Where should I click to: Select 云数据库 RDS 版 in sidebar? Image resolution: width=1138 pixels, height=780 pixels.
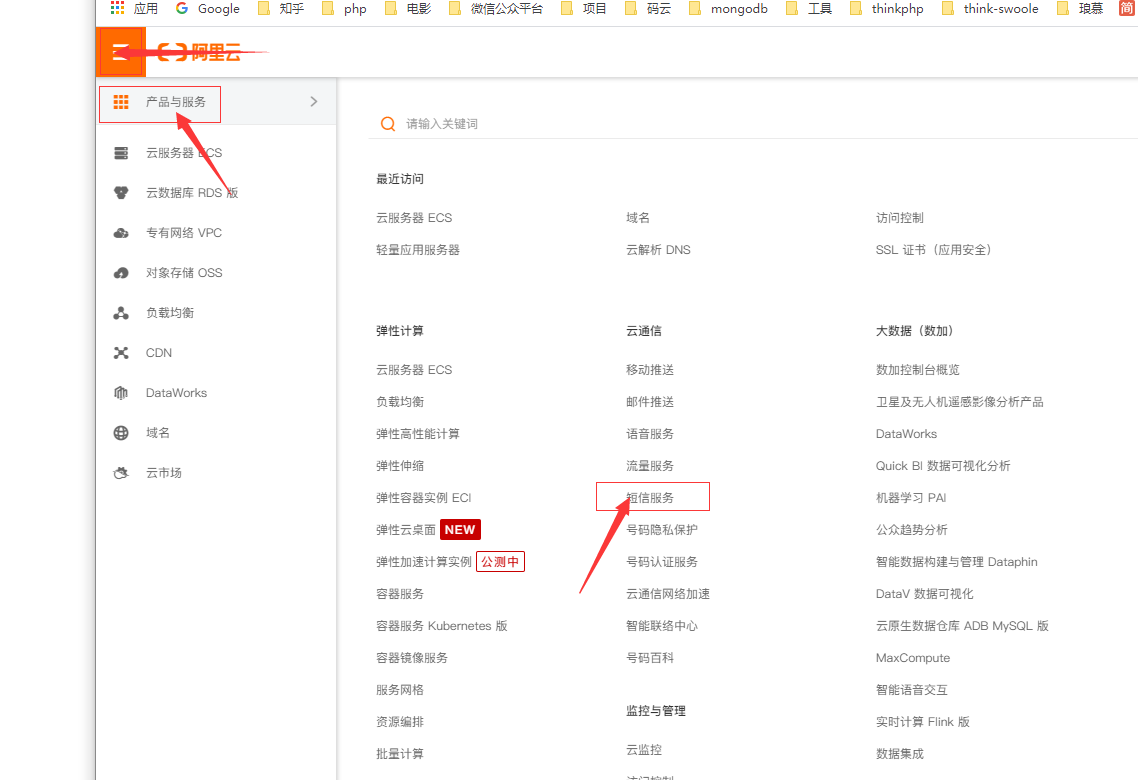point(192,193)
